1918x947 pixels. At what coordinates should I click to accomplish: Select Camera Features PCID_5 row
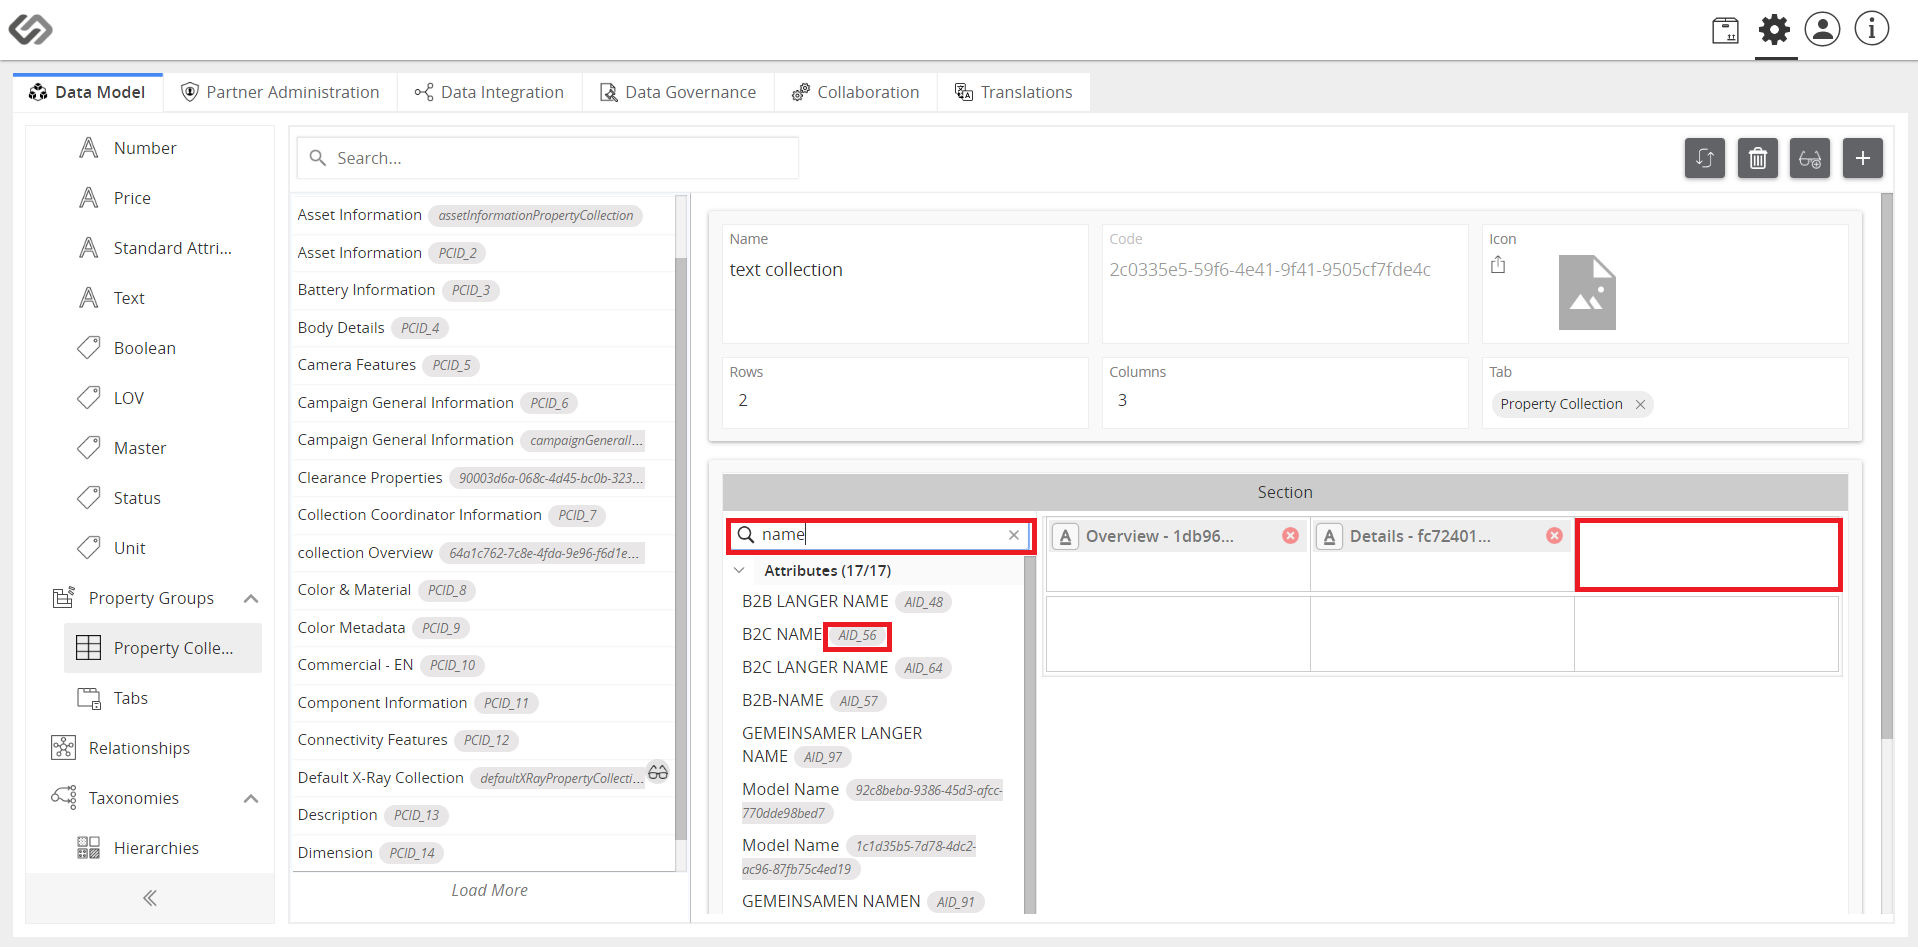click(484, 365)
